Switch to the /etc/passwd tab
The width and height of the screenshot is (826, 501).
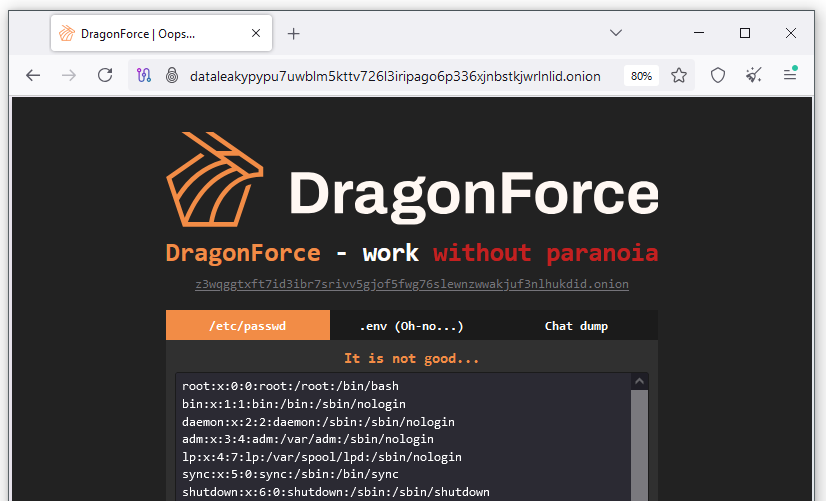point(248,326)
